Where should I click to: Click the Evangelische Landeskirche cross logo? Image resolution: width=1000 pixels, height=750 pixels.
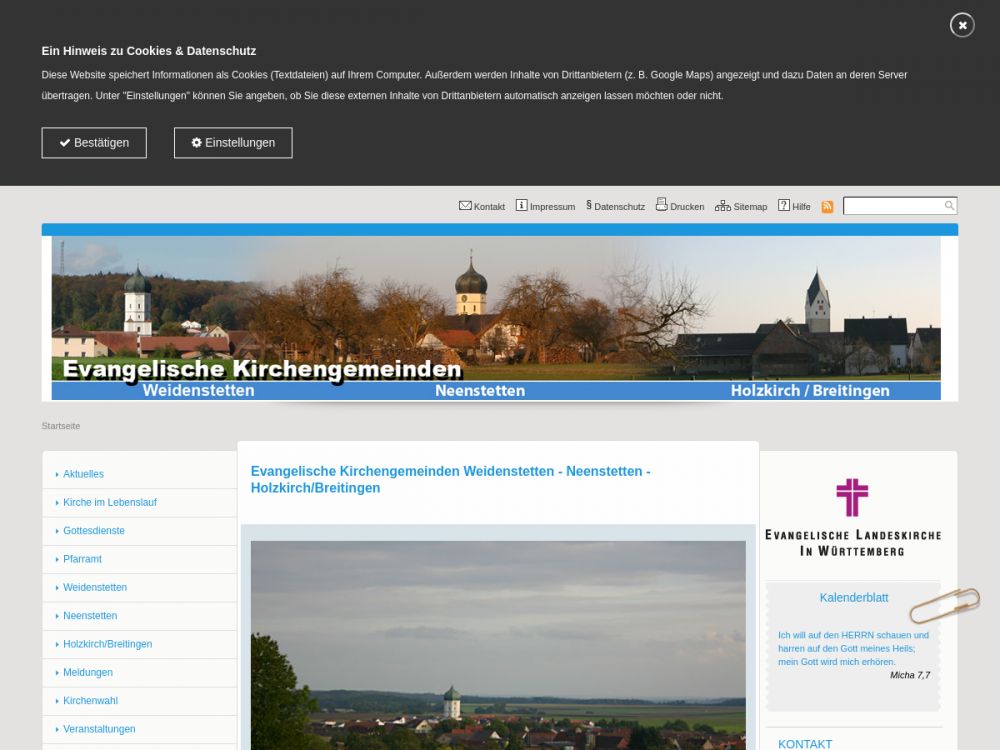click(x=852, y=497)
